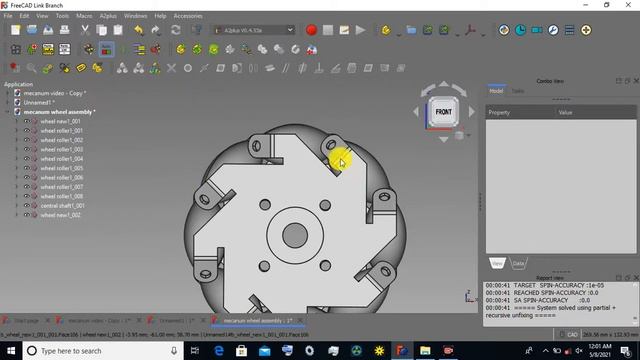Open the Accessories menu
This screenshot has width=640, height=360.
coord(188,16)
